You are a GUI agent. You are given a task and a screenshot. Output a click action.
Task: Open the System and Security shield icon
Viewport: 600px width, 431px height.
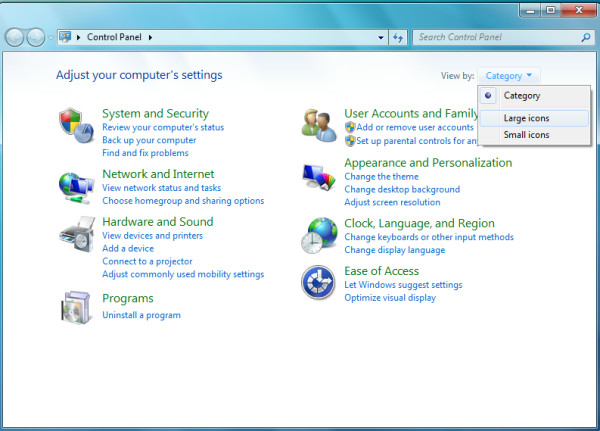click(x=77, y=126)
